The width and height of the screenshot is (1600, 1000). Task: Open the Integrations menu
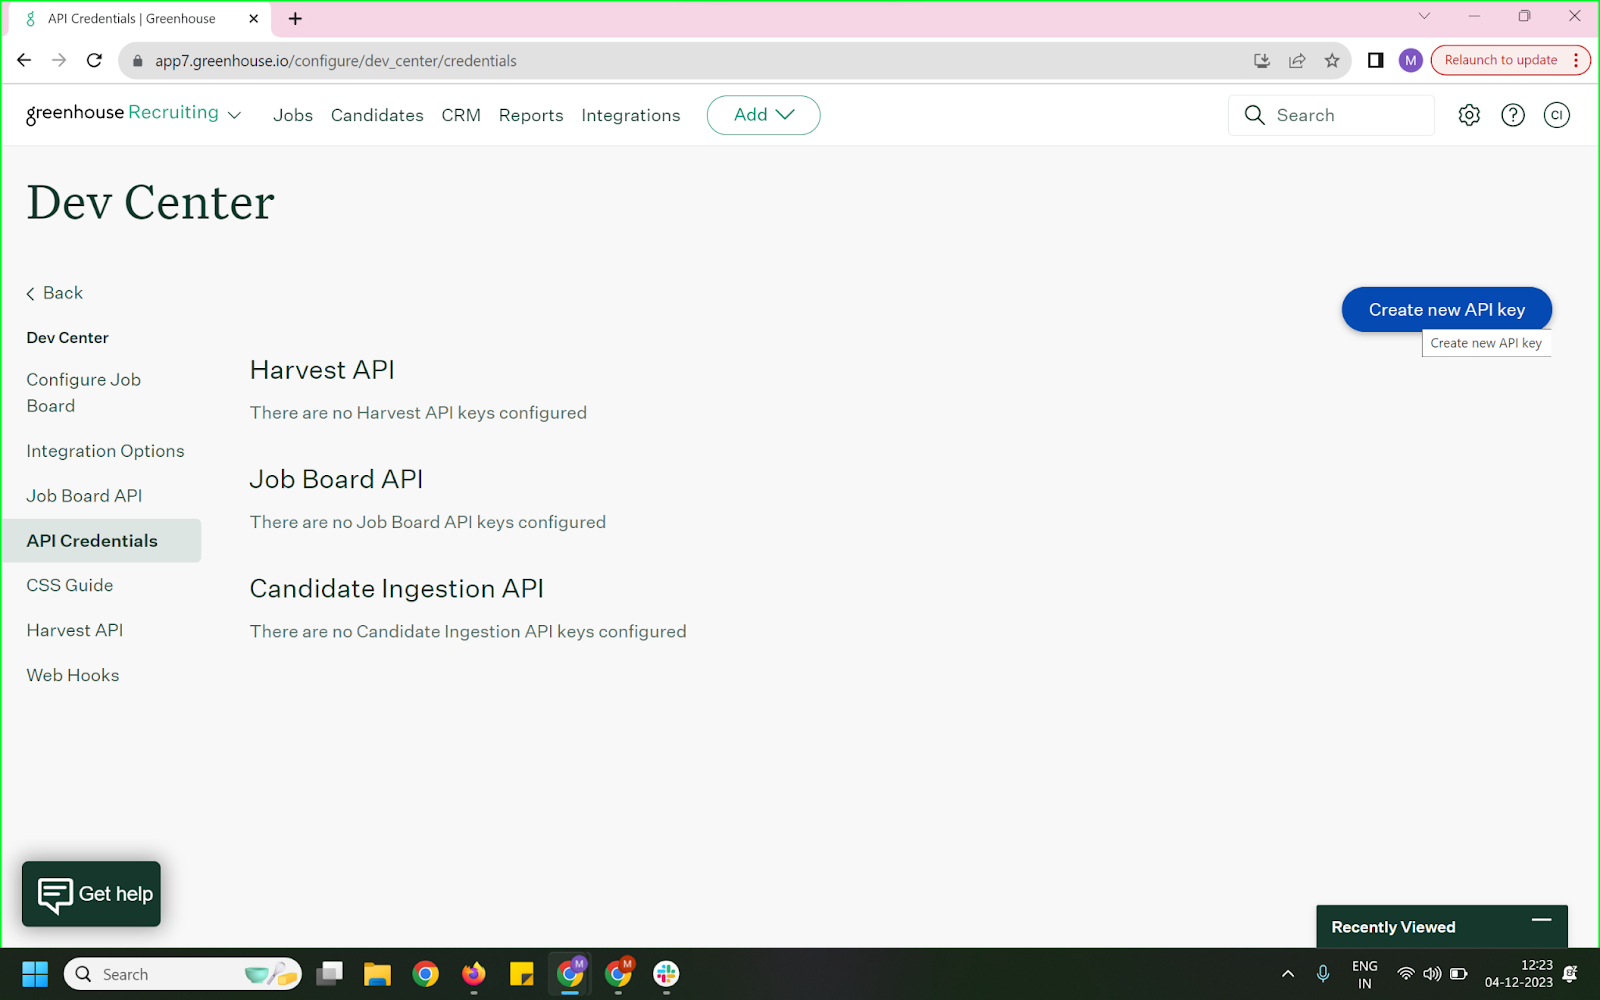tap(631, 116)
